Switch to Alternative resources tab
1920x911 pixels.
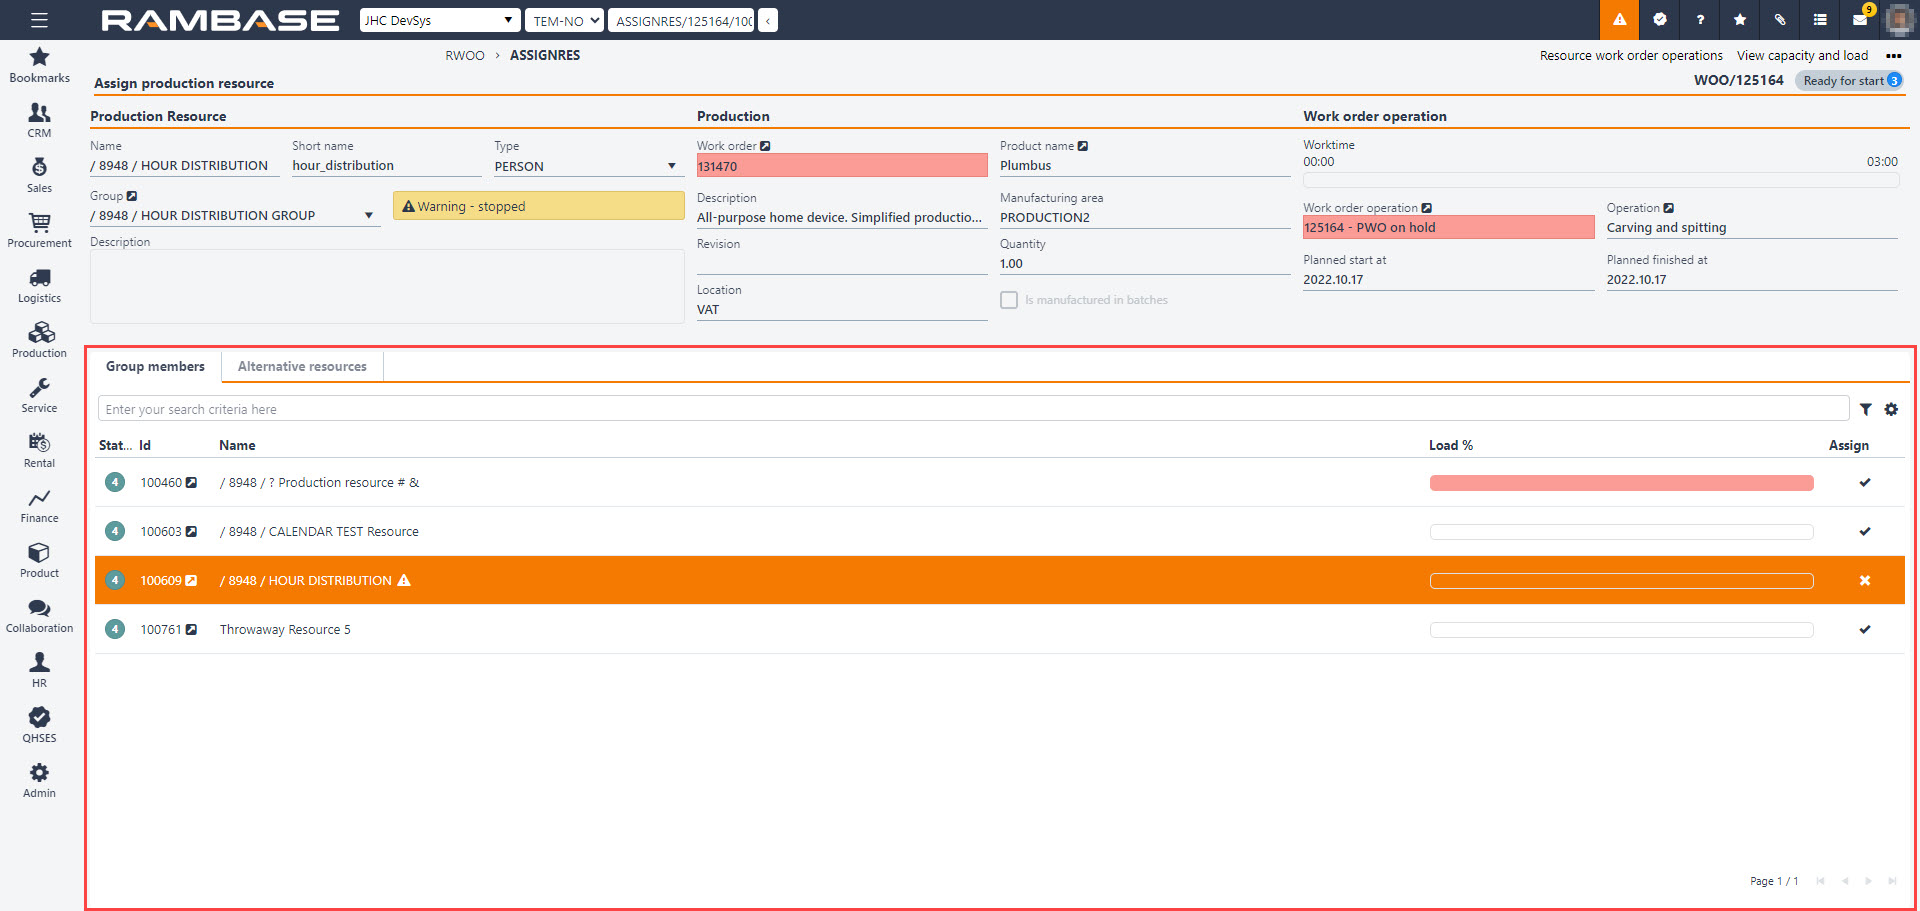(x=302, y=367)
